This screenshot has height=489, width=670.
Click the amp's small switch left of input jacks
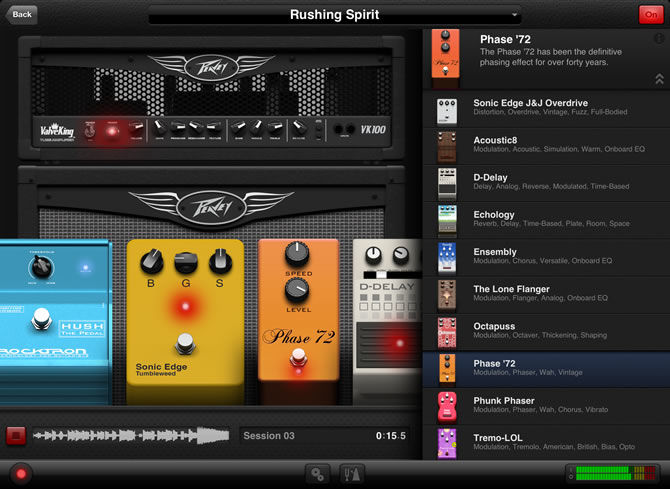pos(319,130)
